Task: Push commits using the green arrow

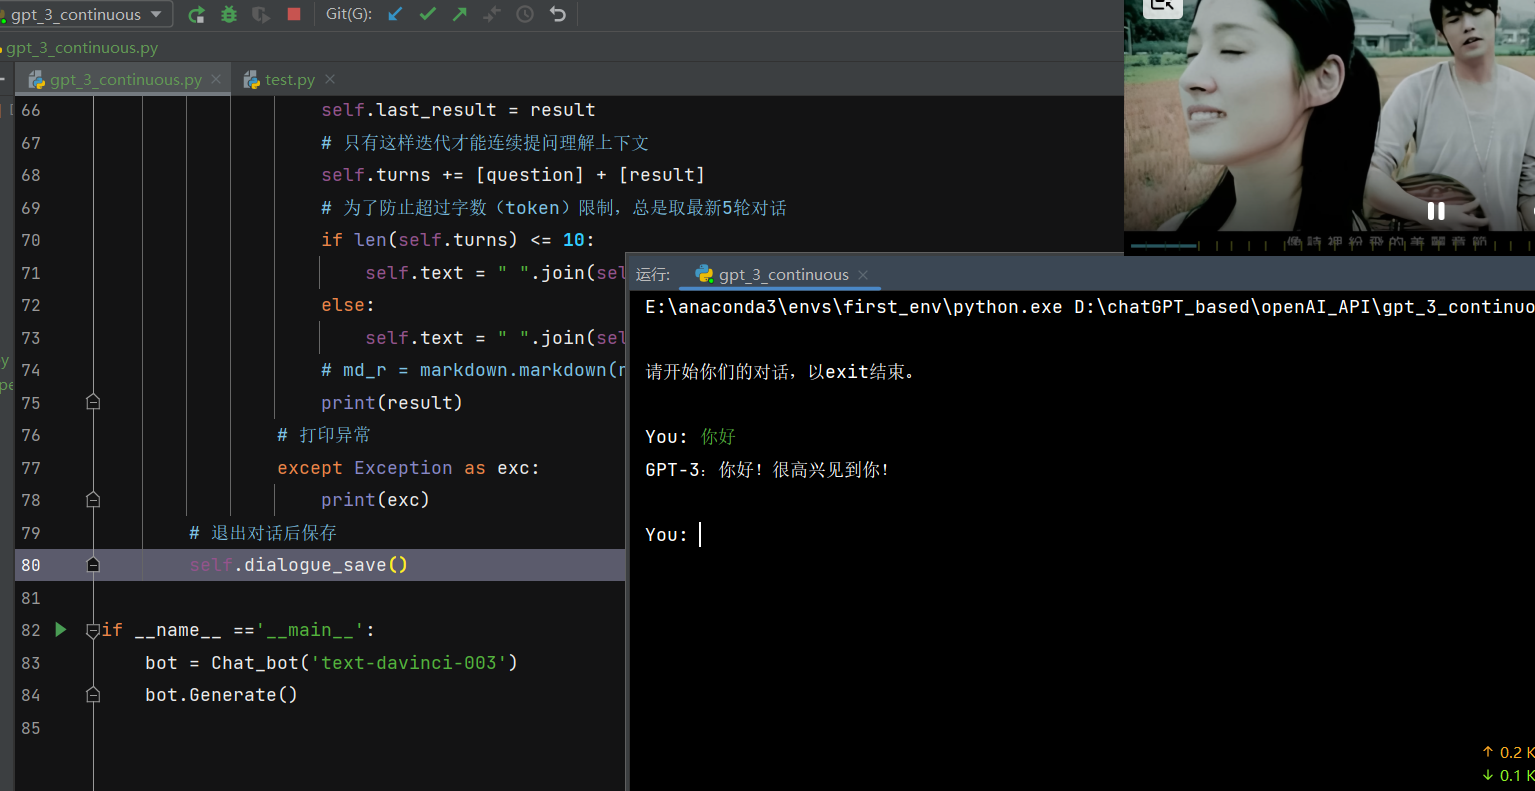Action: point(460,14)
